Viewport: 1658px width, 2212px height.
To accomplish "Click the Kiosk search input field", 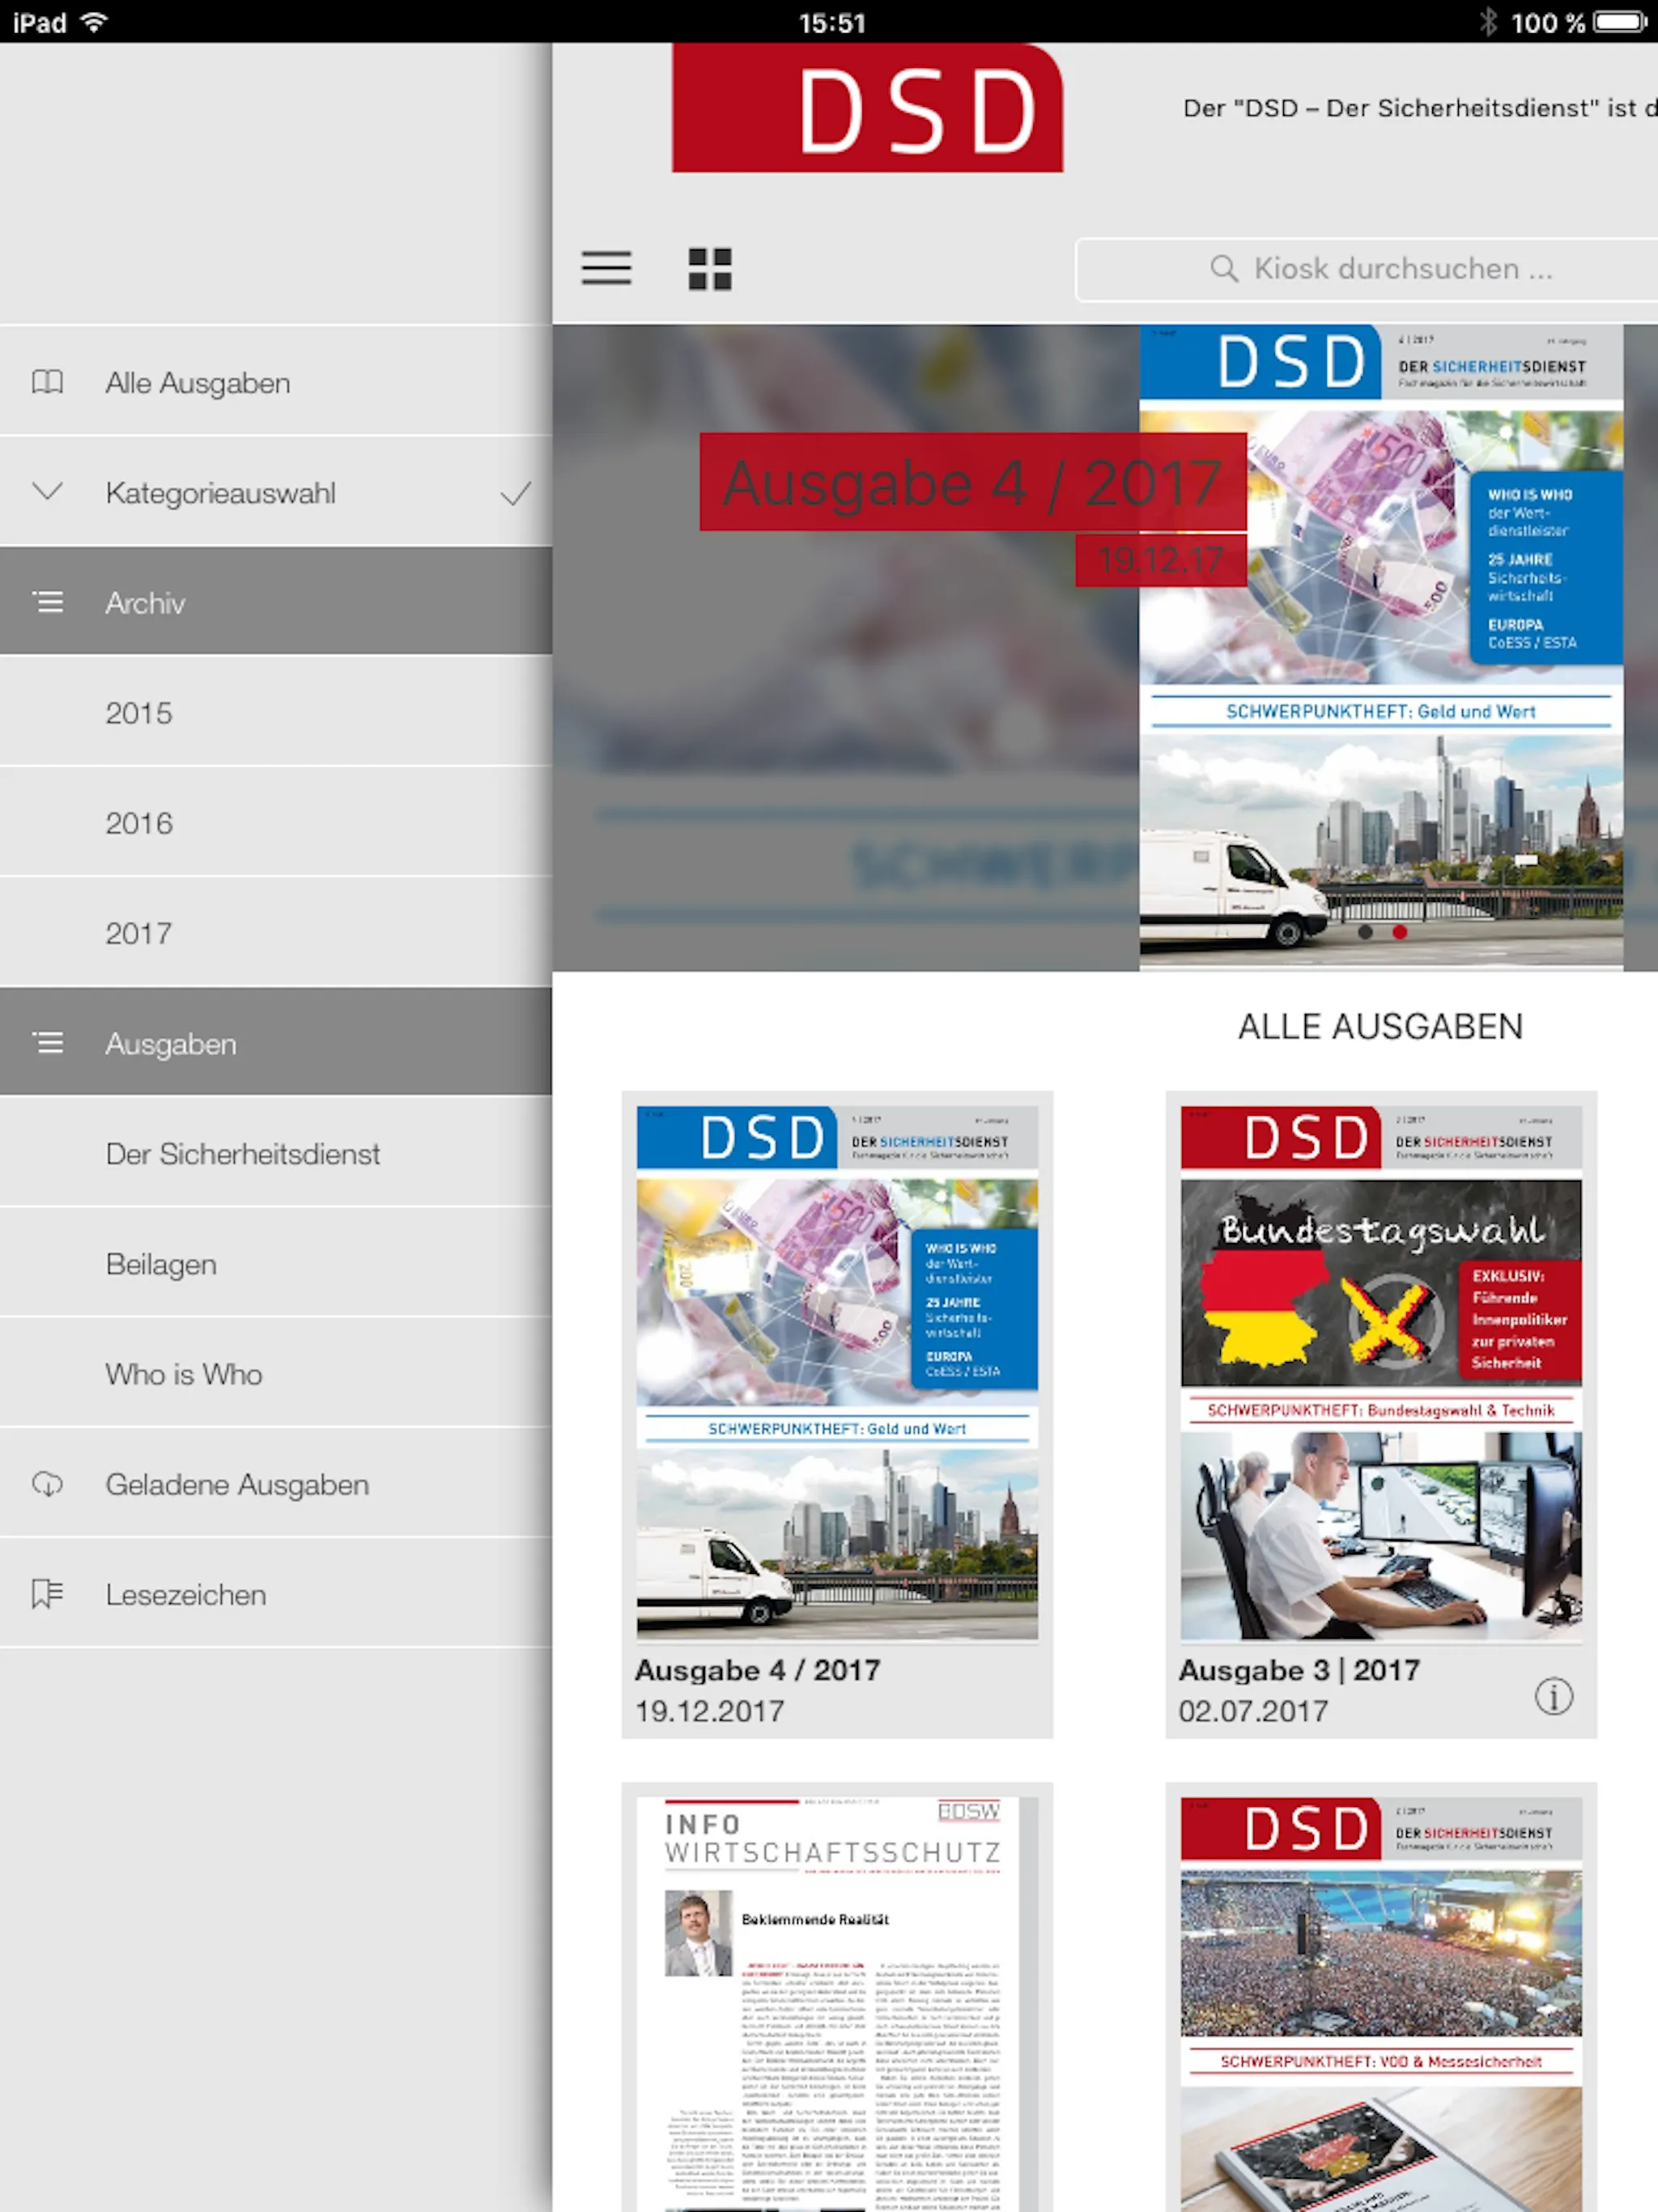I will click(1366, 266).
